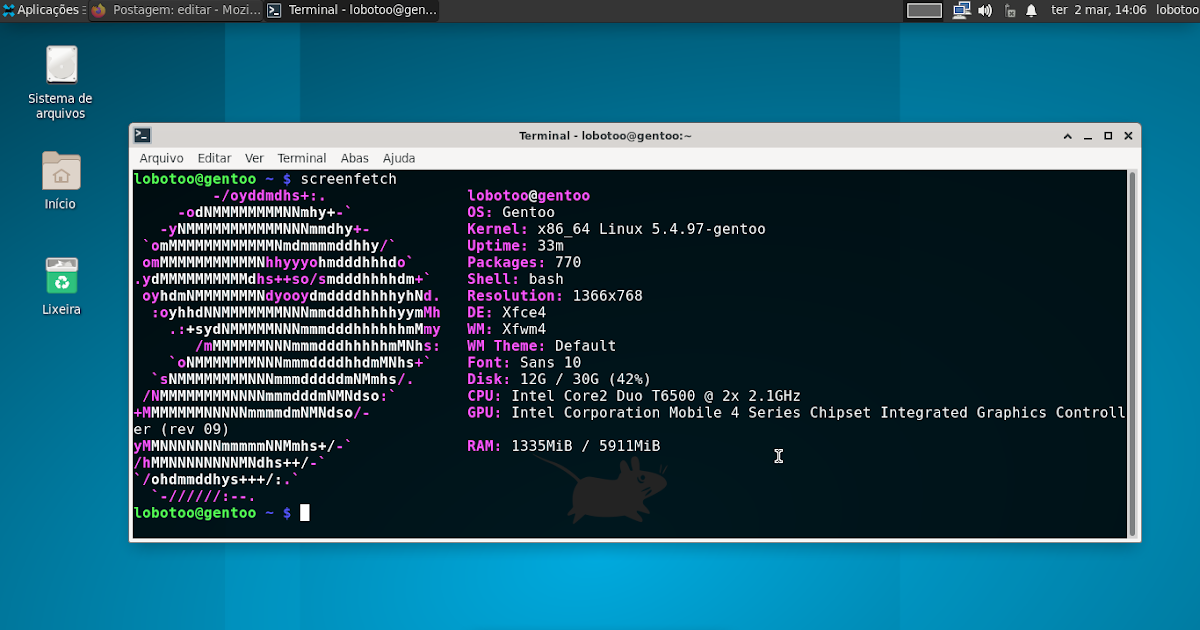
Task: Open the Abas menu in Terminal
Action: click(x=354, y=158)
